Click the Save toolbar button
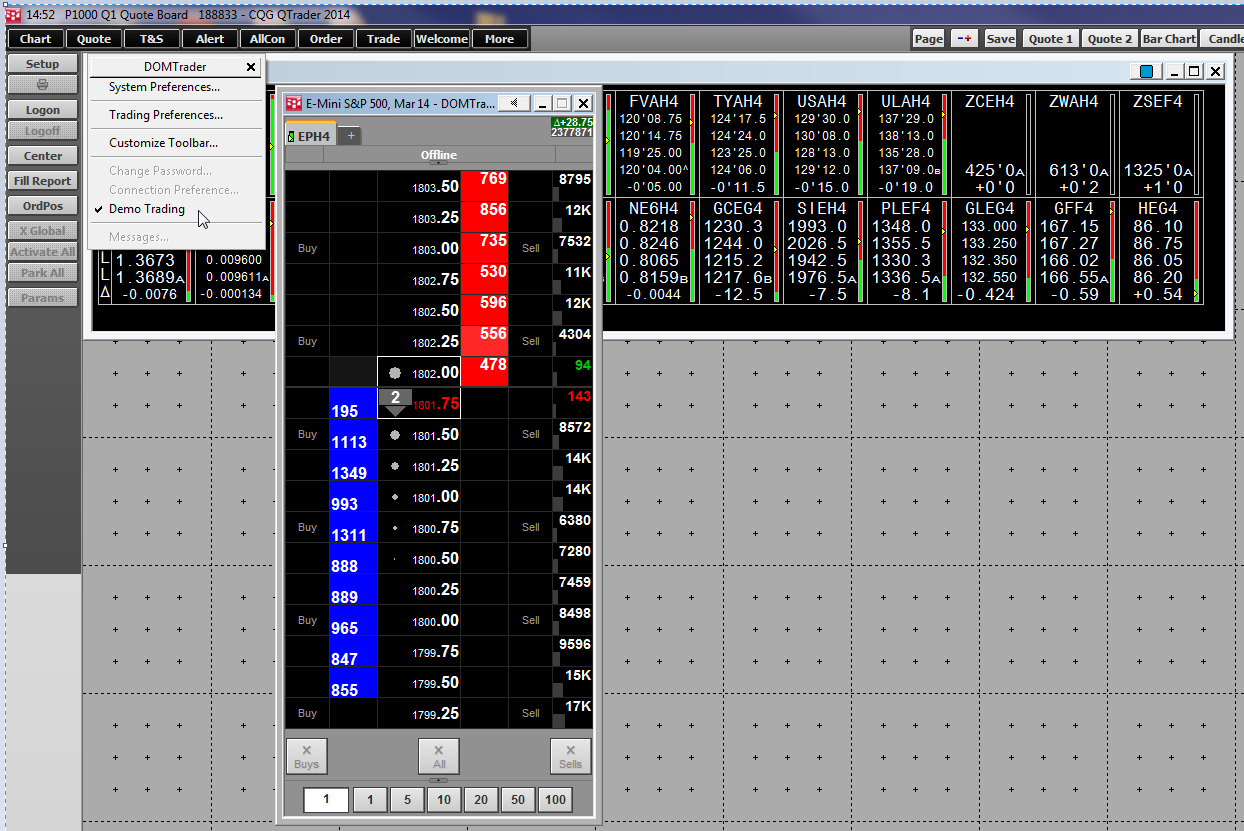 click(x=1000, y=38)
